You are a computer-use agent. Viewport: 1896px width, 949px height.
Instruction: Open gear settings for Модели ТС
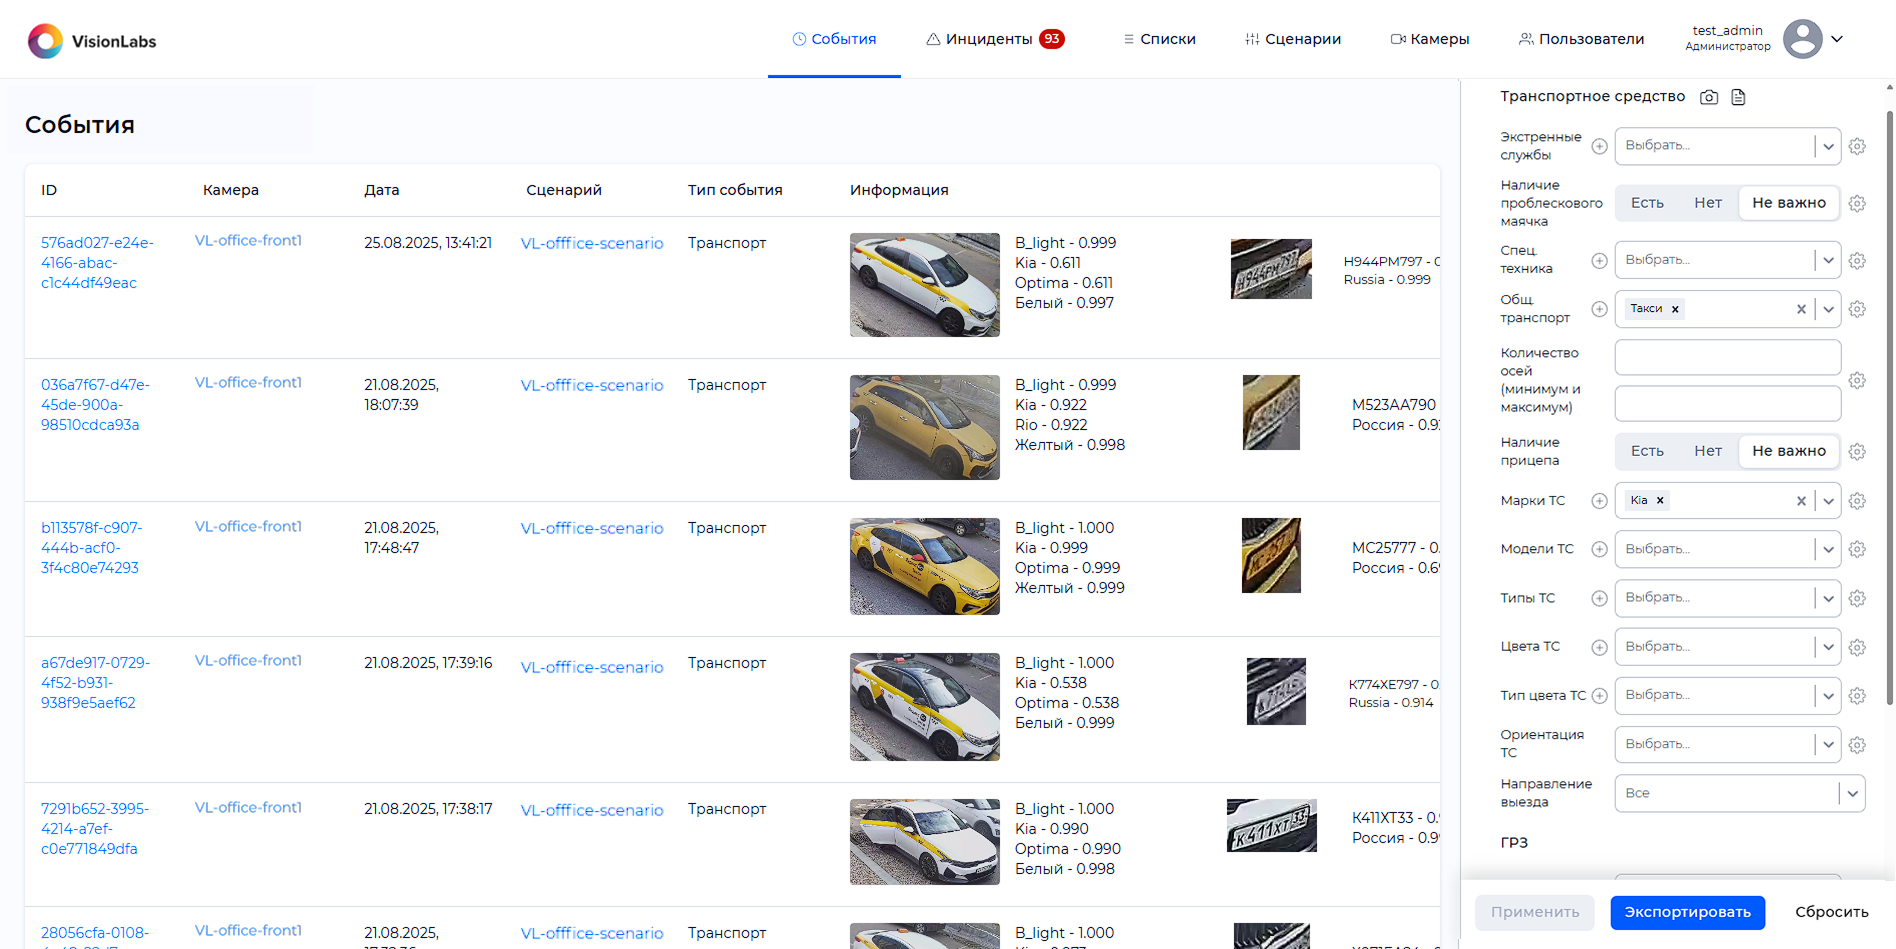click(1857, 549)
